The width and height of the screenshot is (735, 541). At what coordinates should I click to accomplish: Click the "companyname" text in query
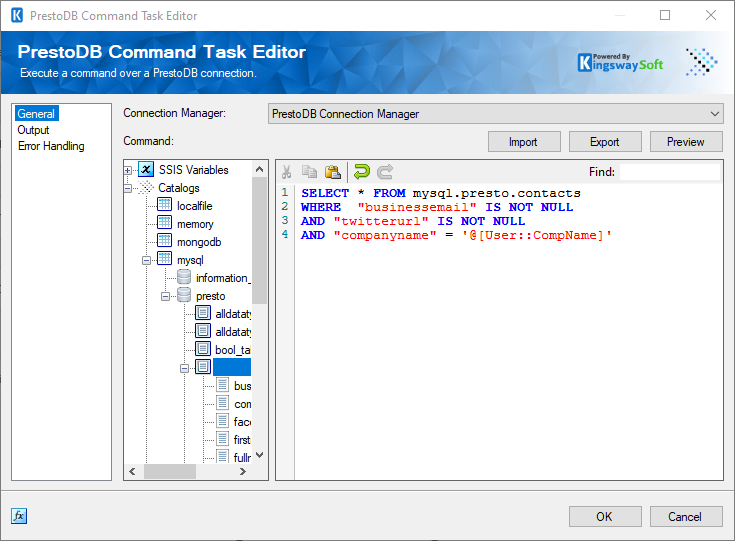tap(385, 235)
